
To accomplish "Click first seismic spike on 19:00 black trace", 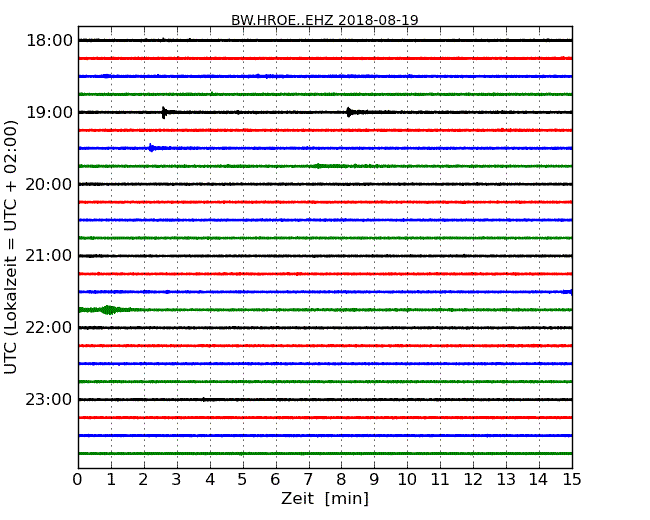I will click(x=165, y=112).
